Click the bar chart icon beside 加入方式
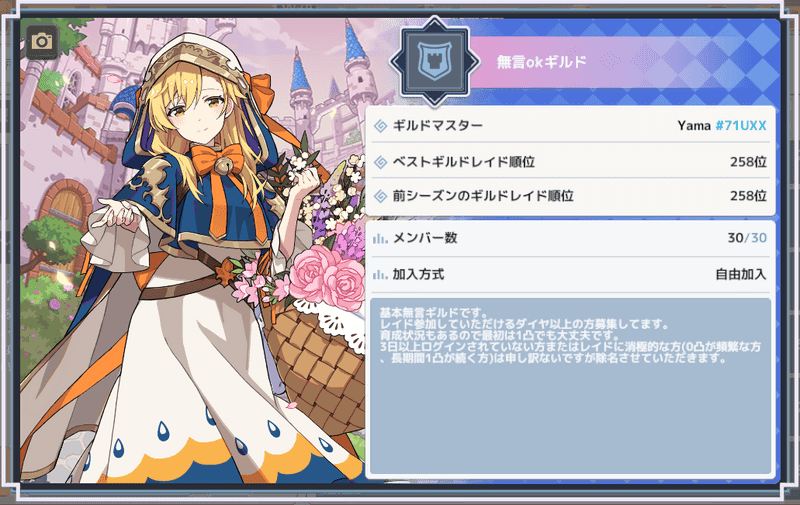 pos(380,275)
